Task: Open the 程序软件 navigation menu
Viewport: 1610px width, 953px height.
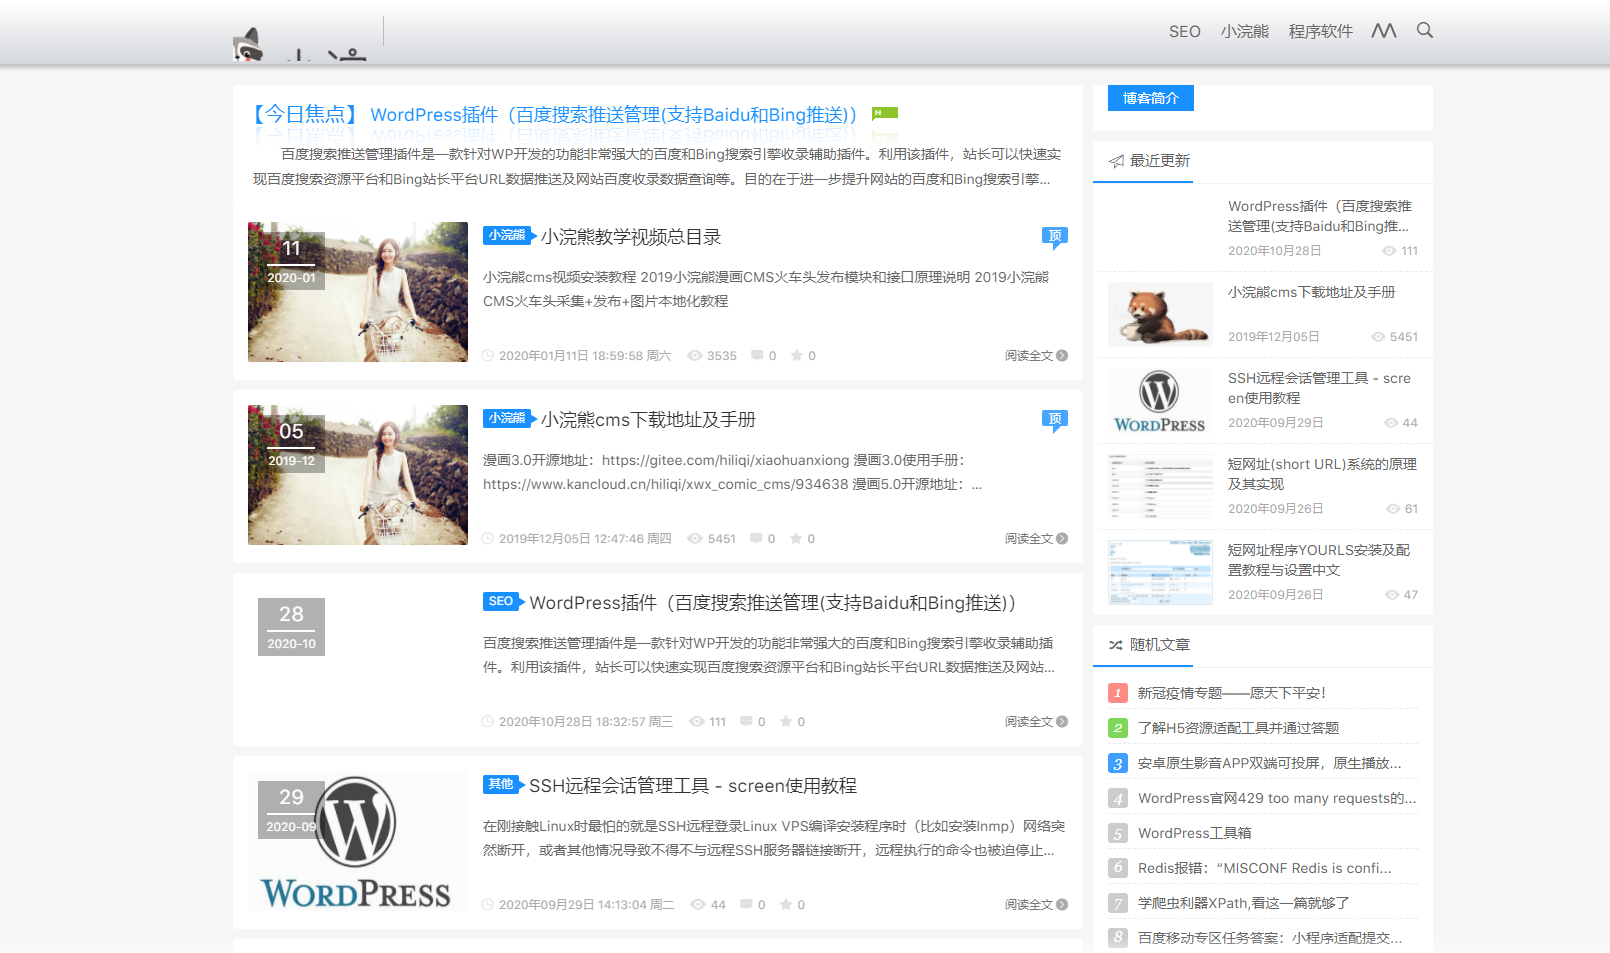Action: tap(1321, 31)
